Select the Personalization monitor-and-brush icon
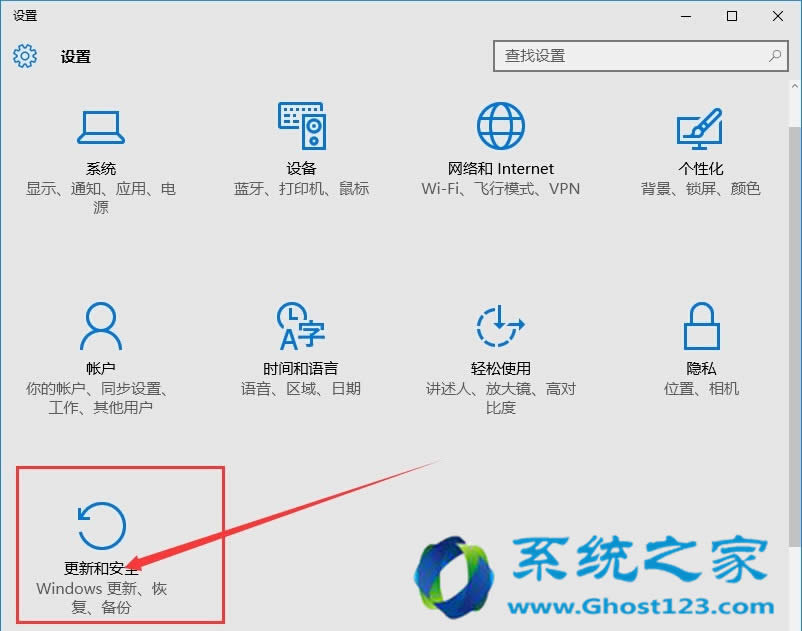 pos(700,127)
